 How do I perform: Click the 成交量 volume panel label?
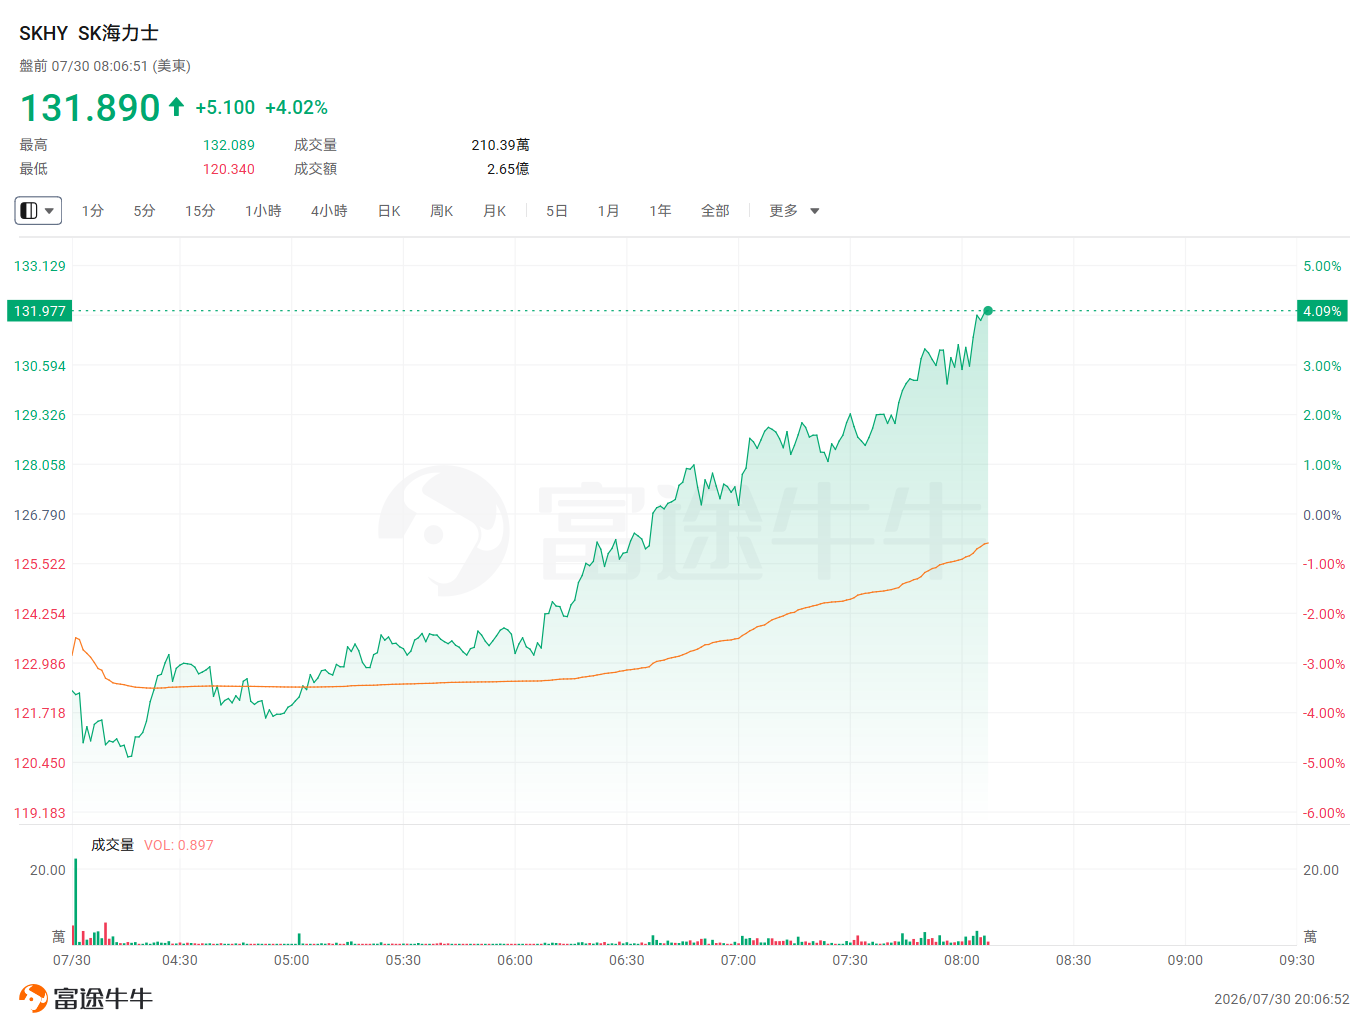click(x=112, y=845)
